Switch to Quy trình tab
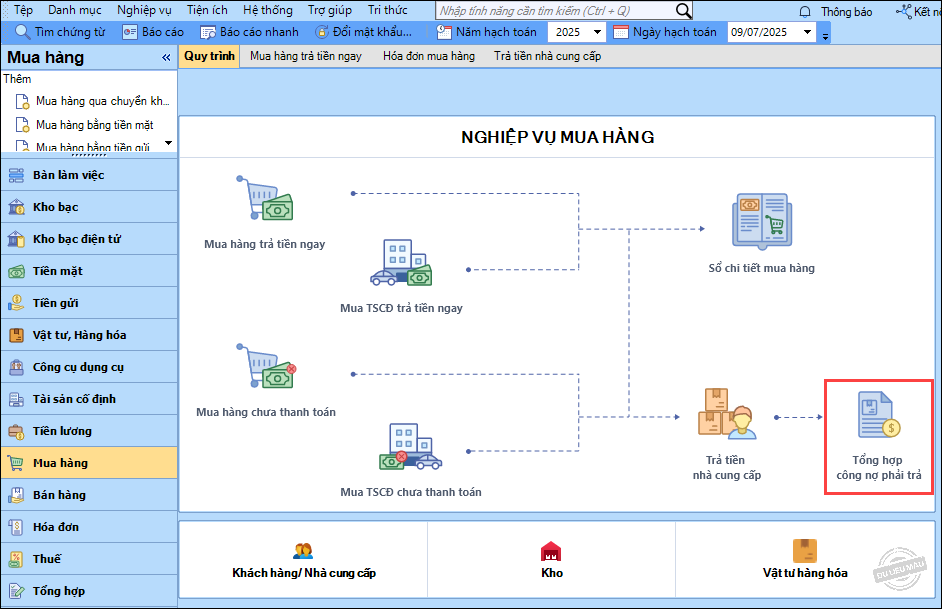Screen dimensions: 942x609 coord(209,56)
